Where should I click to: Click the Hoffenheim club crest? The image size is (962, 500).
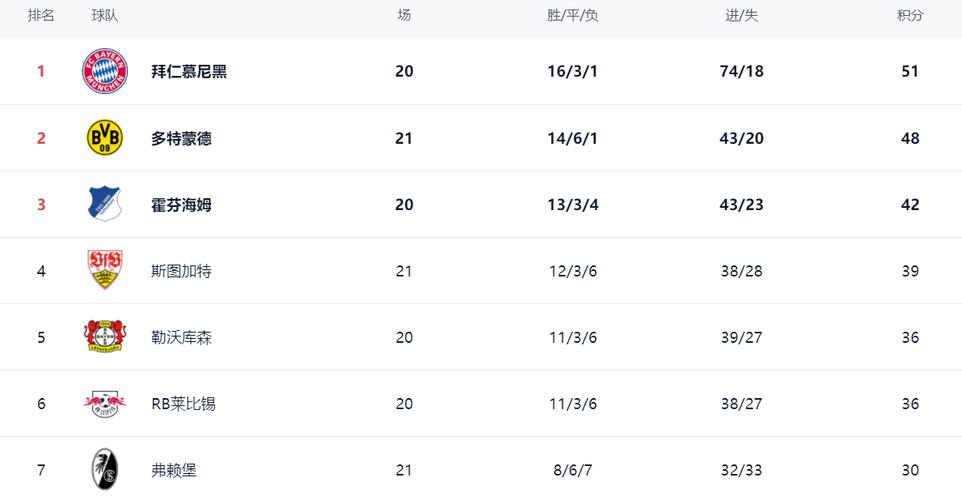(105, 204)
